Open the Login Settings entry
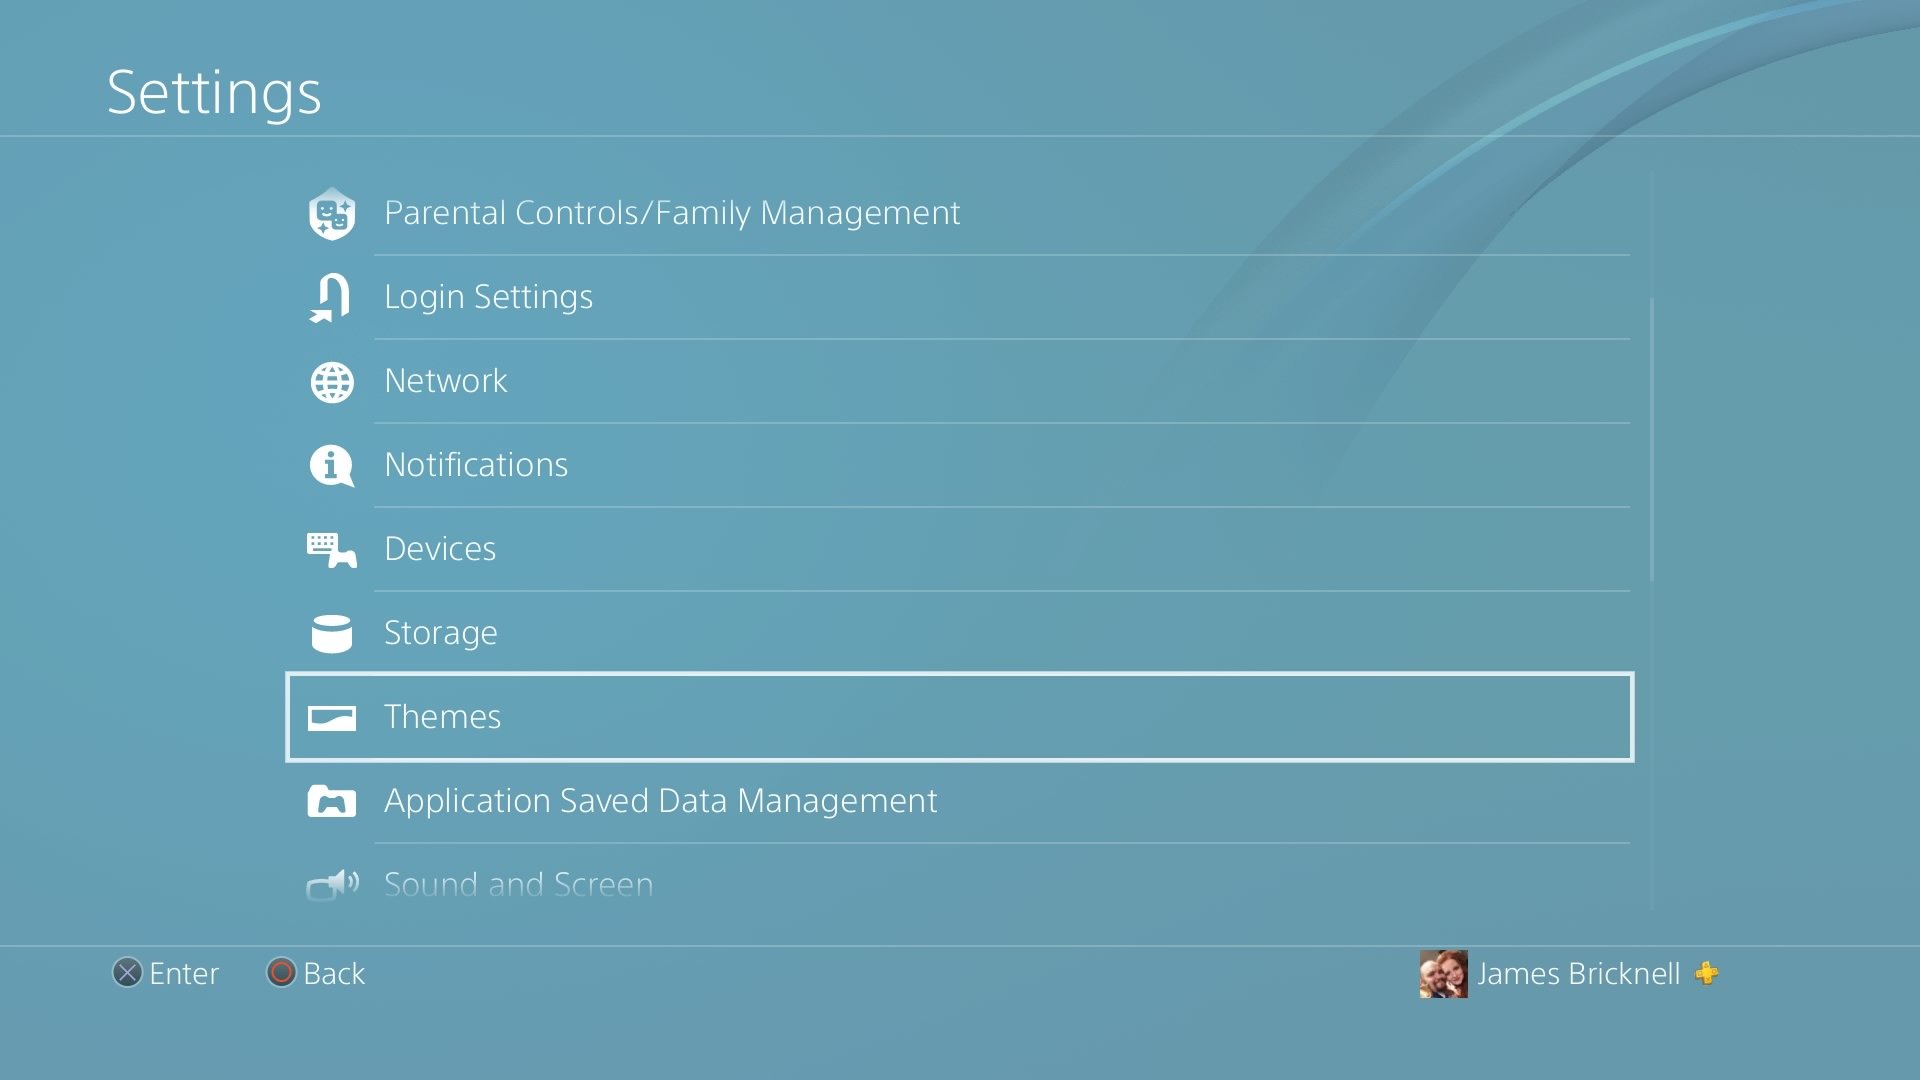 (488, 297)
